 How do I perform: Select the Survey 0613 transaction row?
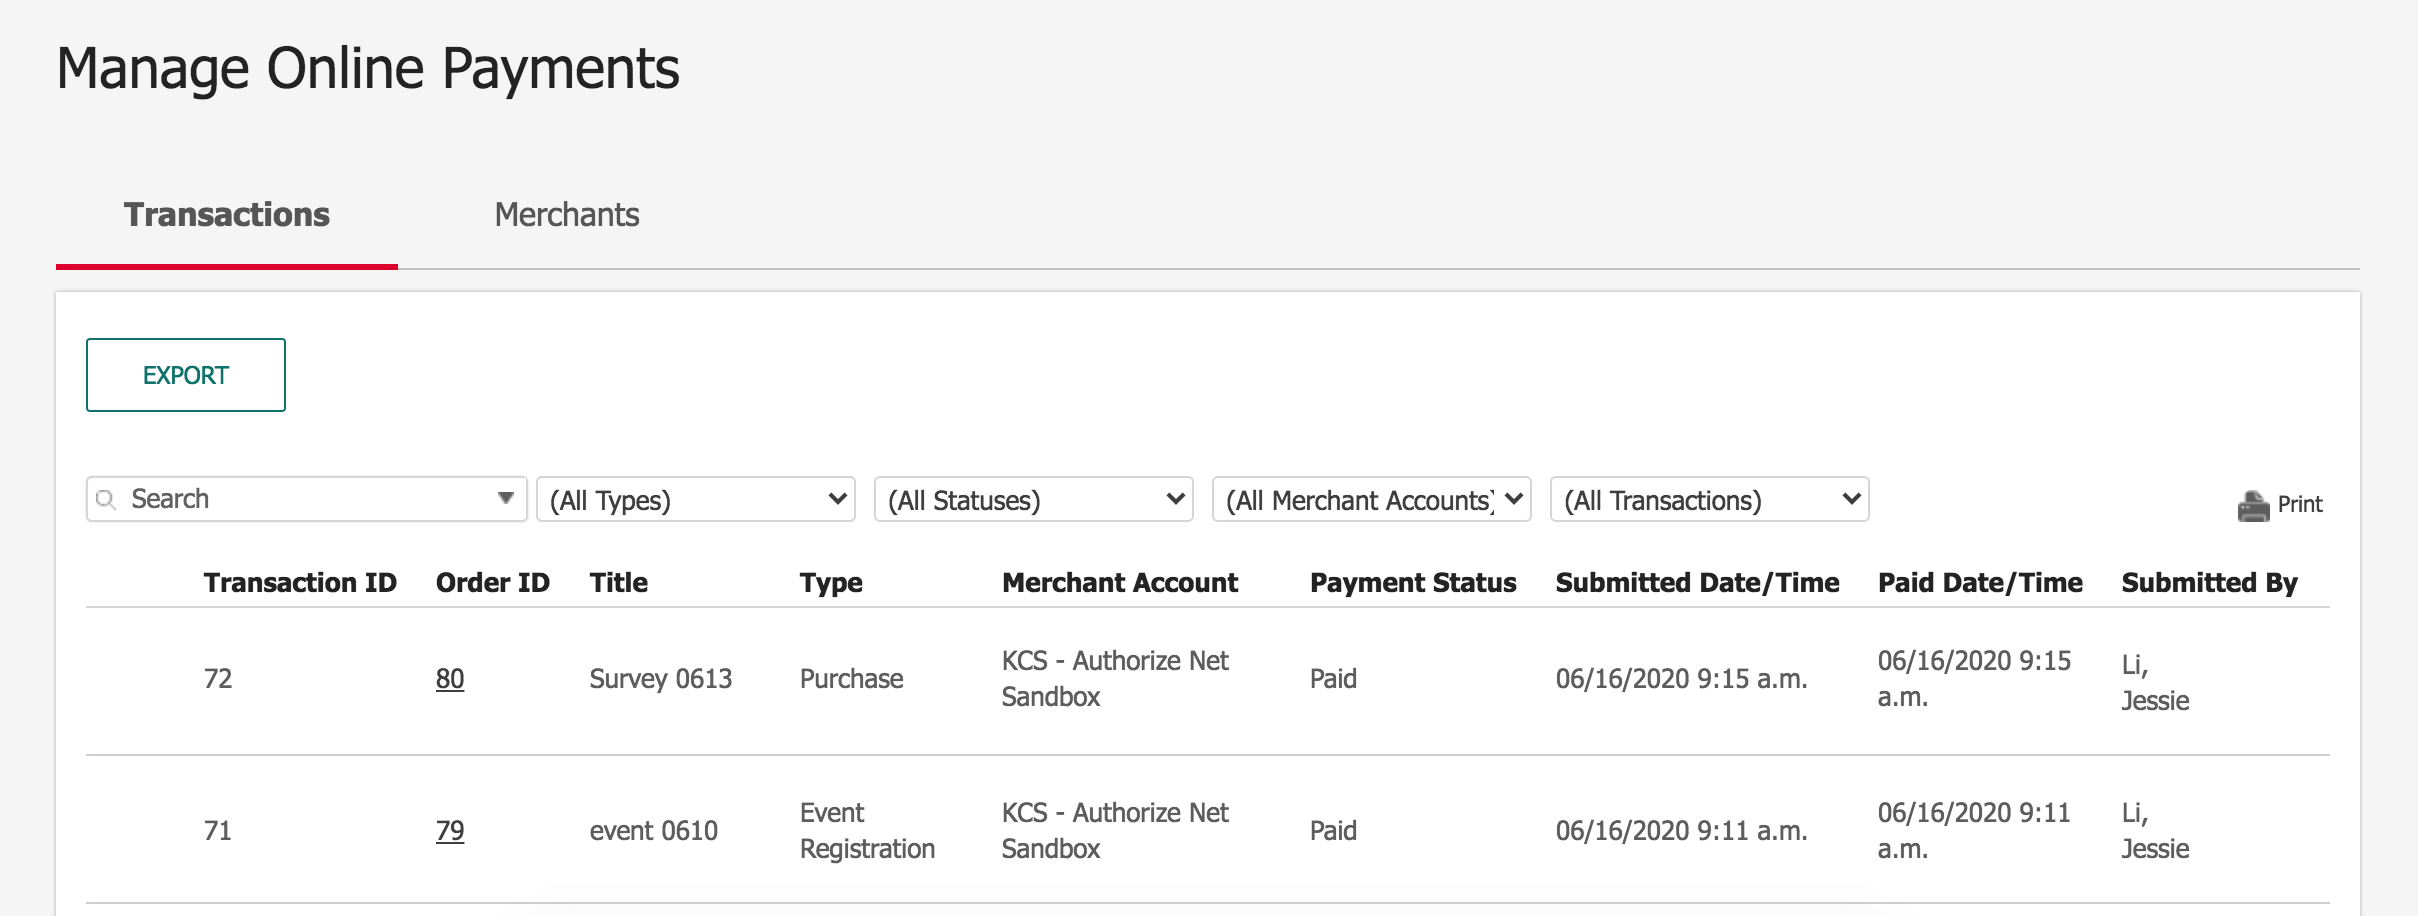(x=660, y=679)
